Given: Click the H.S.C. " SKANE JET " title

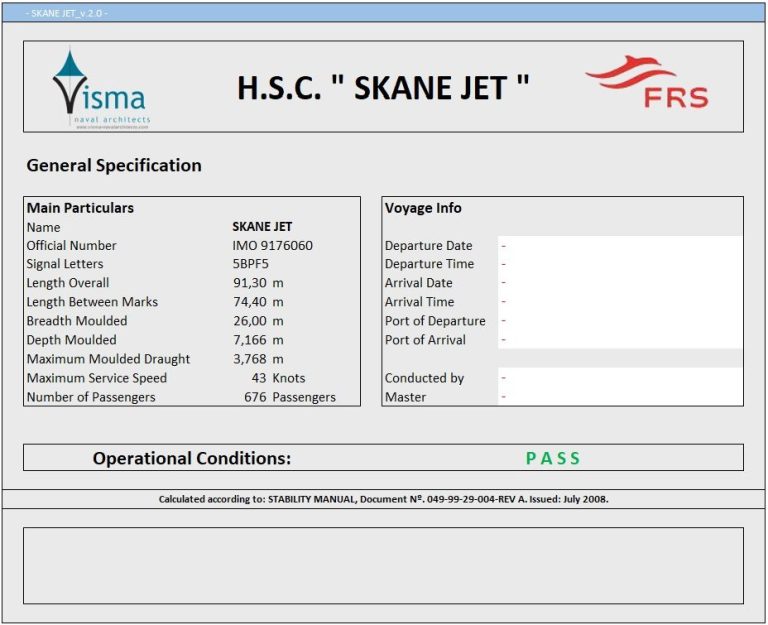Looking at the screenshot, I should [383, 88].
